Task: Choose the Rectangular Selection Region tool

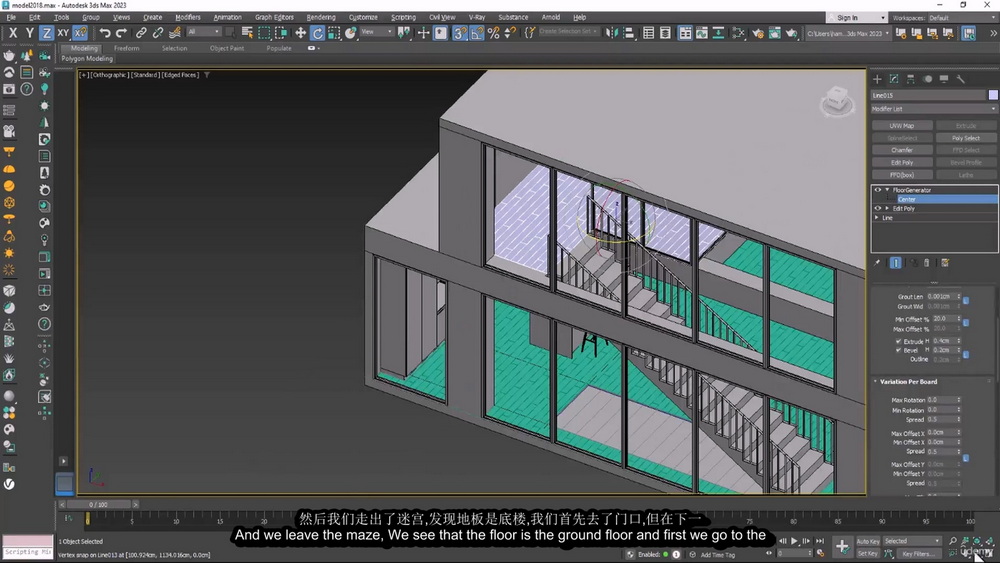Action: [264, 33]
